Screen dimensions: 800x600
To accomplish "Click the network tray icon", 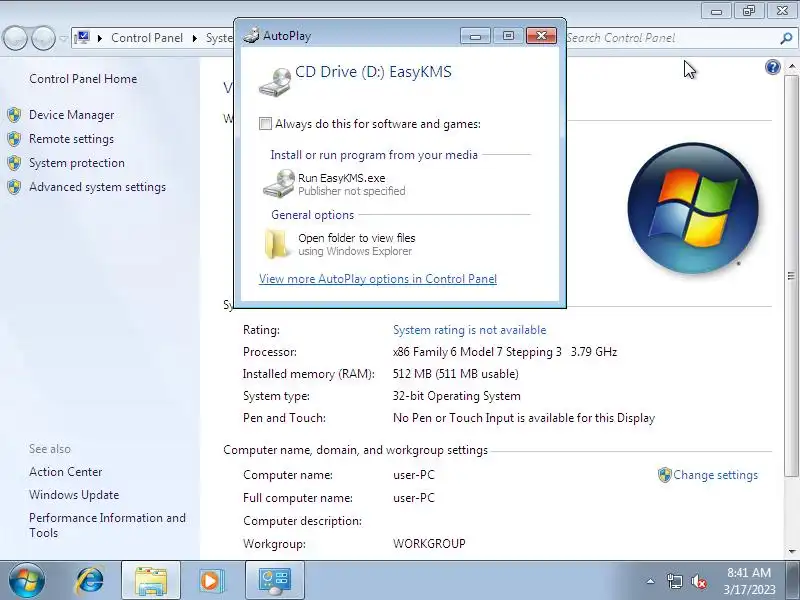I will 674,581.
